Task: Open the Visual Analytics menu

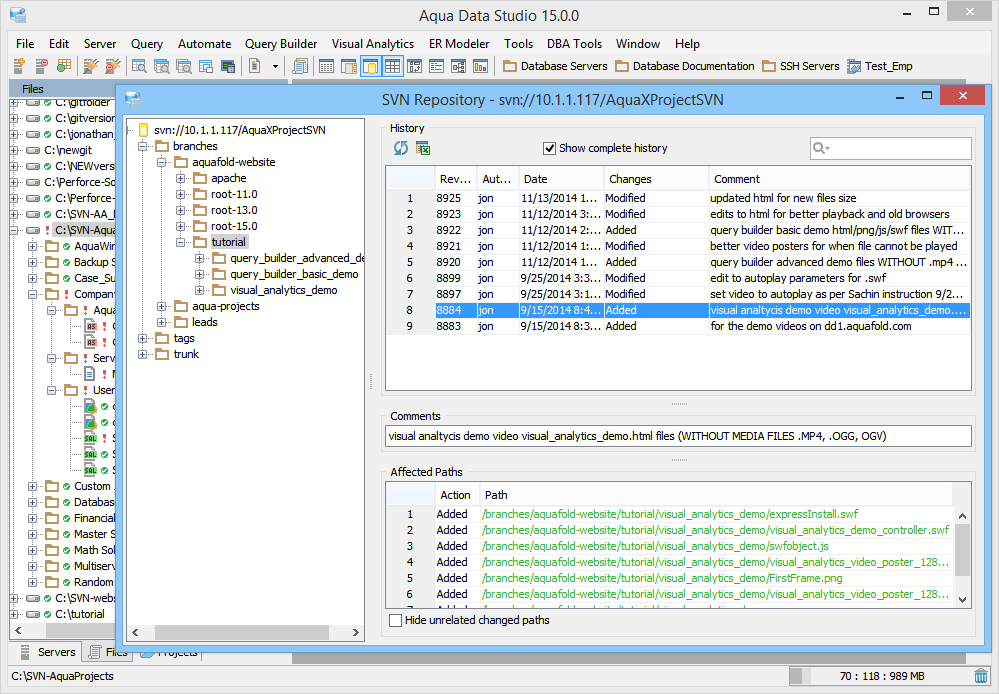Action: pyautogui.click(x=372, y=44)
